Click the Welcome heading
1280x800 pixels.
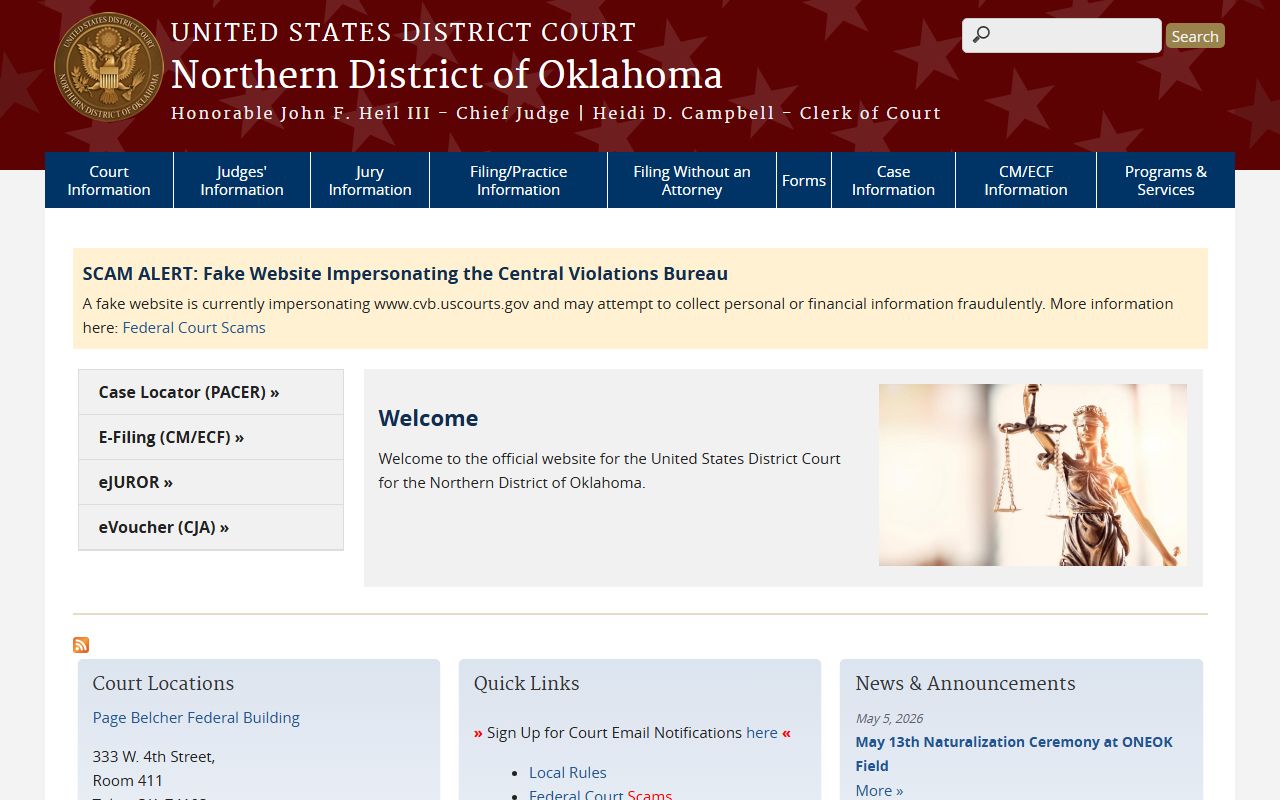click(x=428, y=418)
